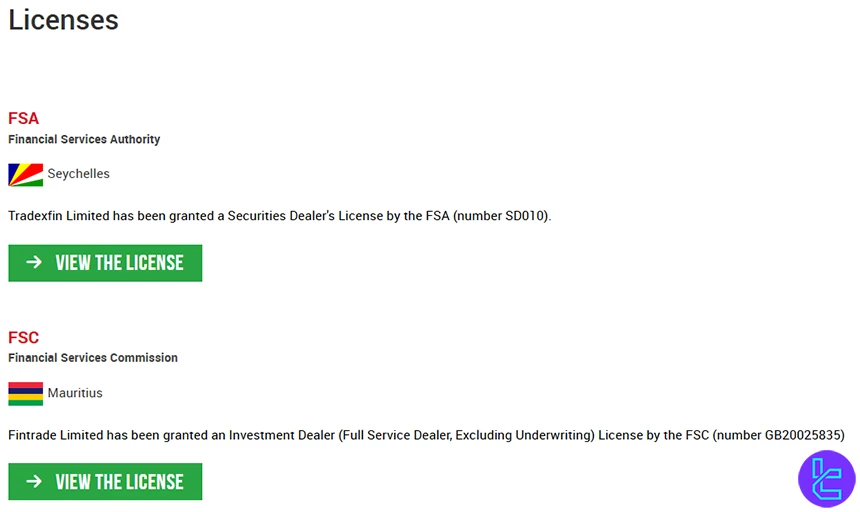
Task: Click the Seychelles flag icon
Action: click(x=25, y=174)
